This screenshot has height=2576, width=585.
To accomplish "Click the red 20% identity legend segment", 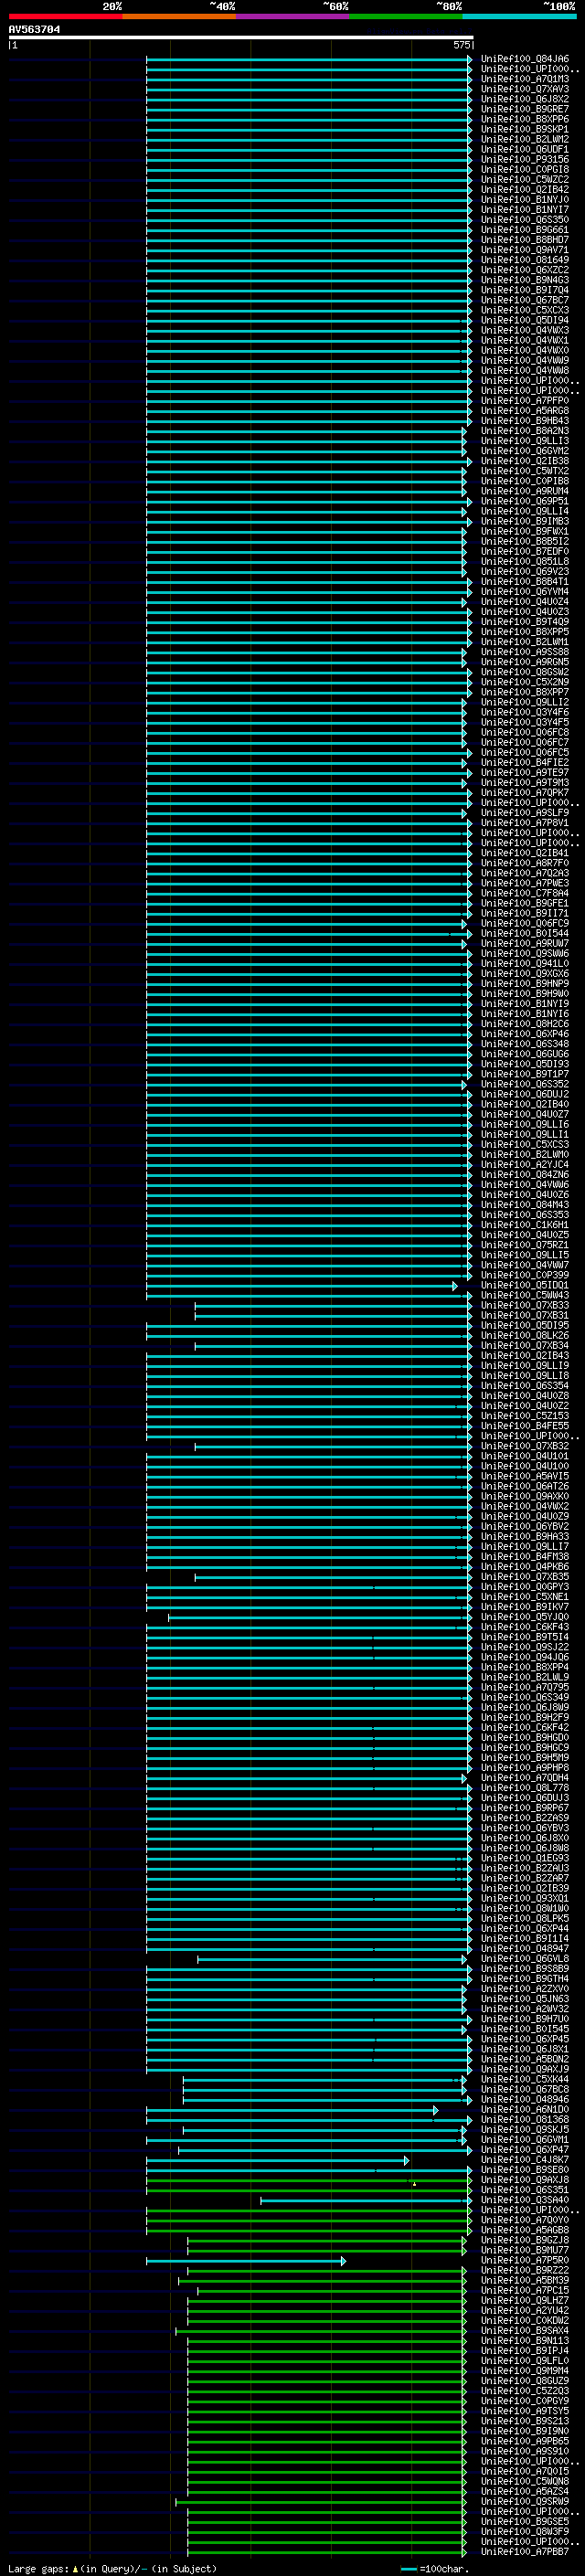I will coord(65,16).
